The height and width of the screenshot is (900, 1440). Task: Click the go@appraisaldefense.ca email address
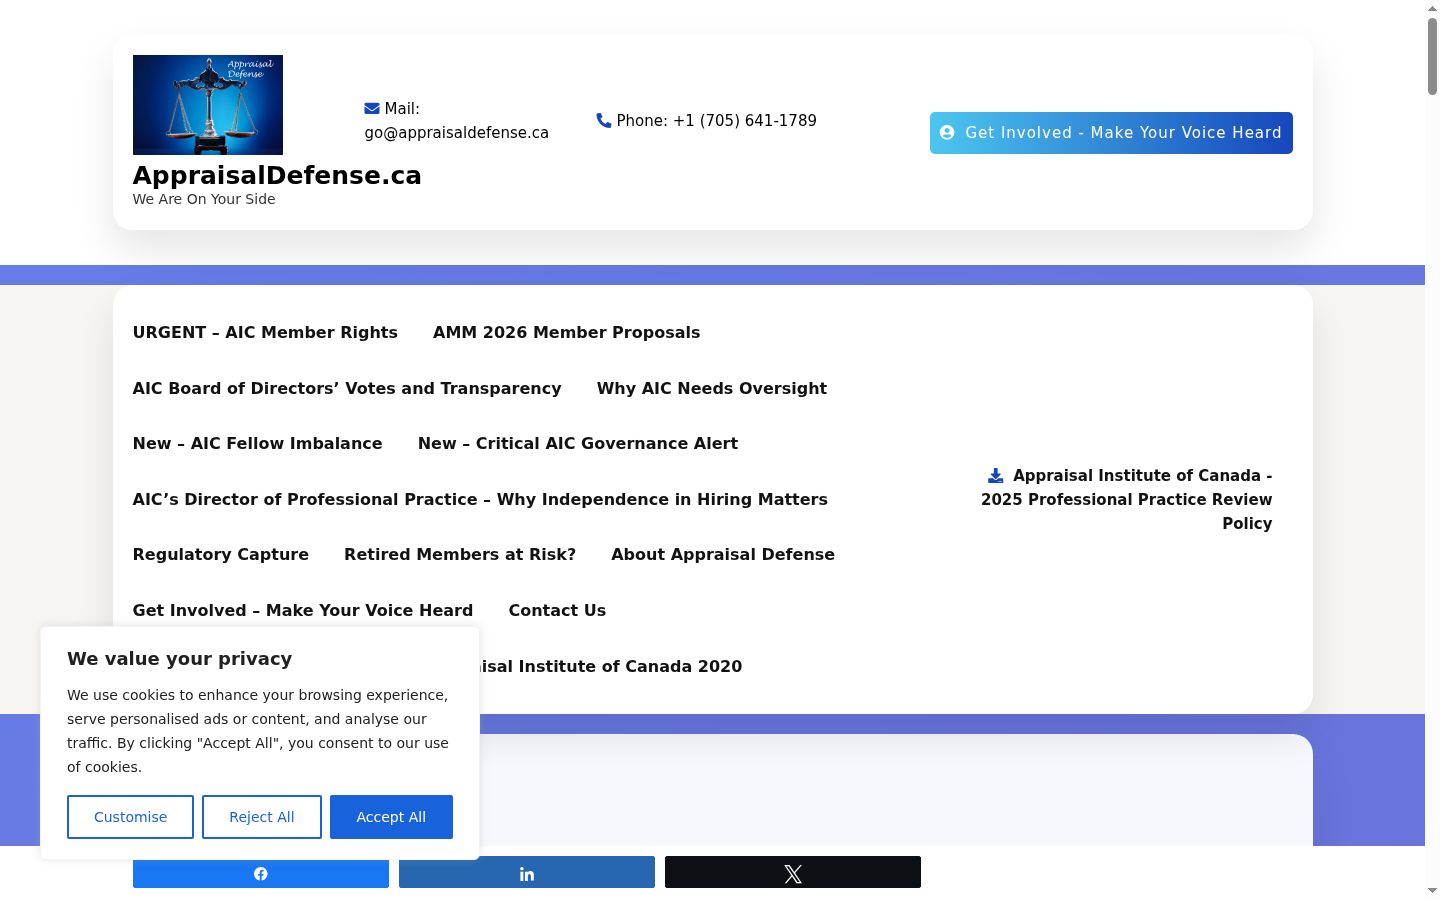tap(456, 133)
